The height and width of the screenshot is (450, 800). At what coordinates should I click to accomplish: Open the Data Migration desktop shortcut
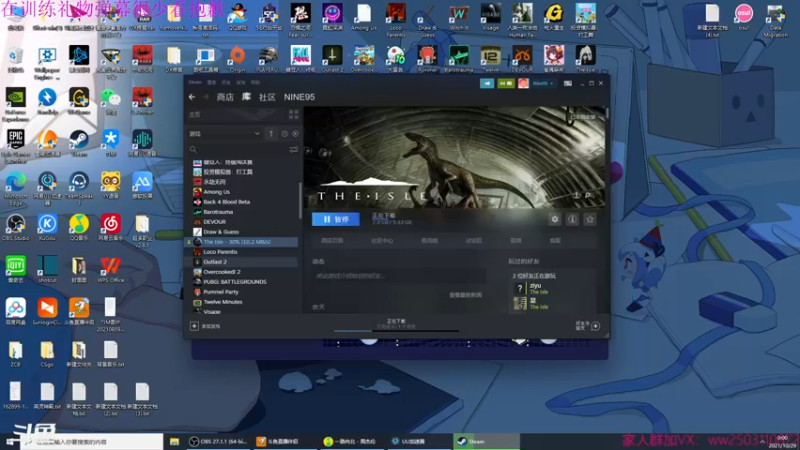click(x=776, y=20)
